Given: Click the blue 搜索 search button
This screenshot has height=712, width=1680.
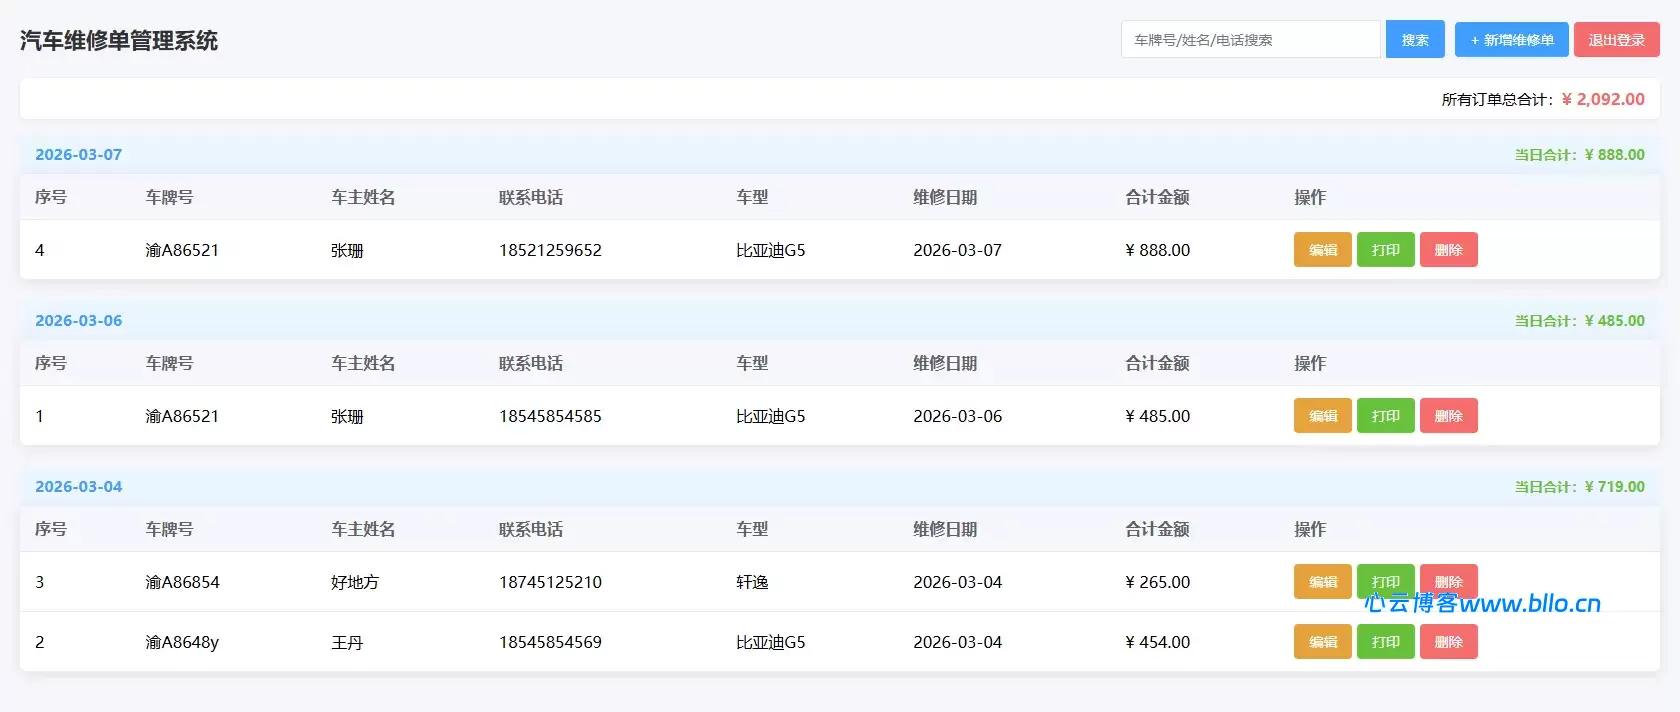Looking at the screenshot, I should 1414,40.
